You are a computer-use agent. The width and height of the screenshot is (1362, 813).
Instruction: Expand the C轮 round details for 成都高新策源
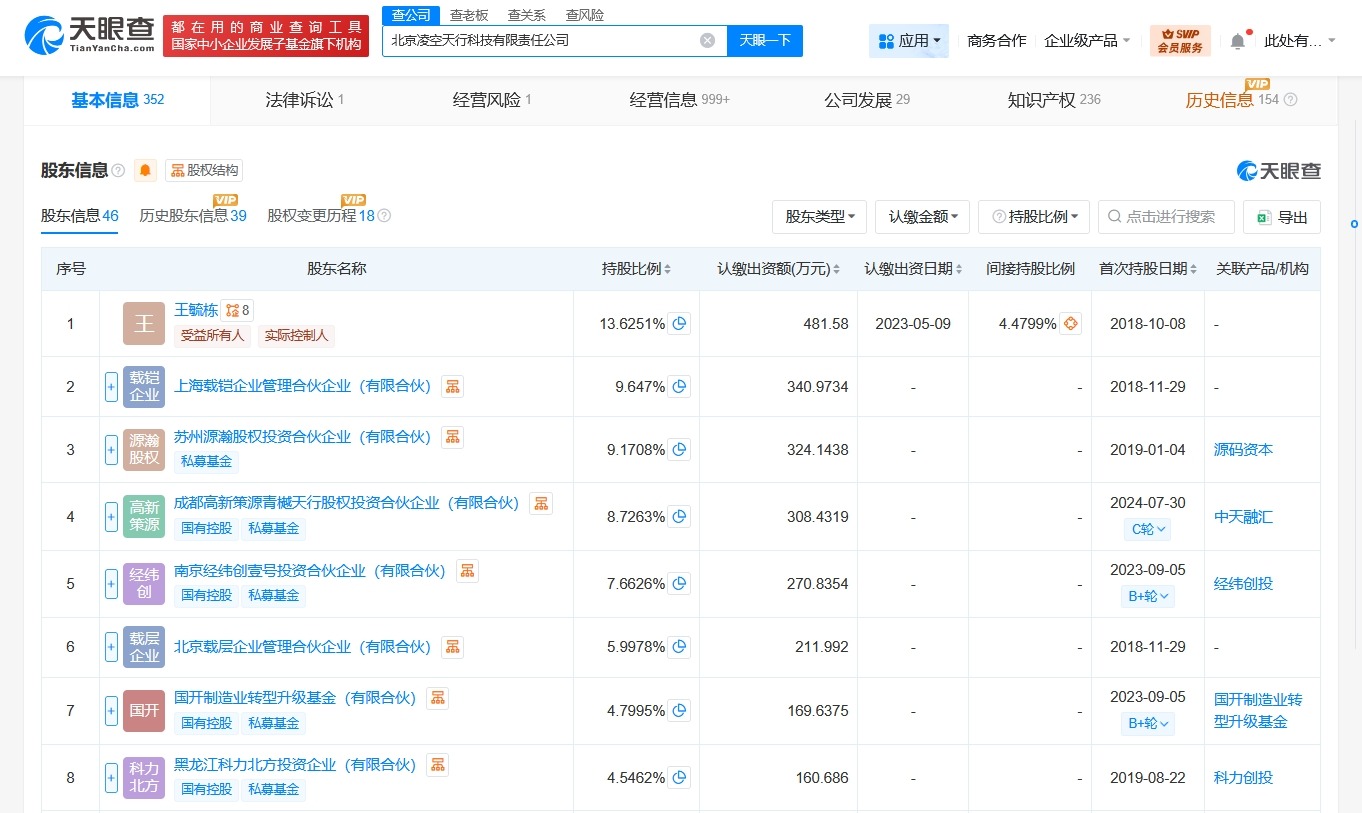point(1147,529)
